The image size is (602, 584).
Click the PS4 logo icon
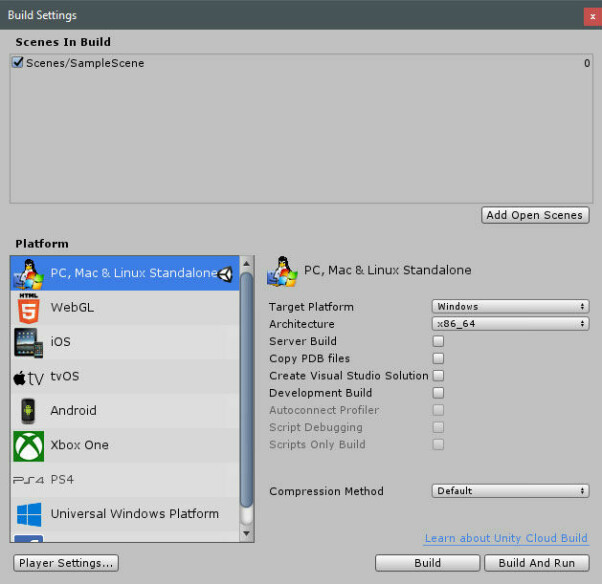click(28, 480)
